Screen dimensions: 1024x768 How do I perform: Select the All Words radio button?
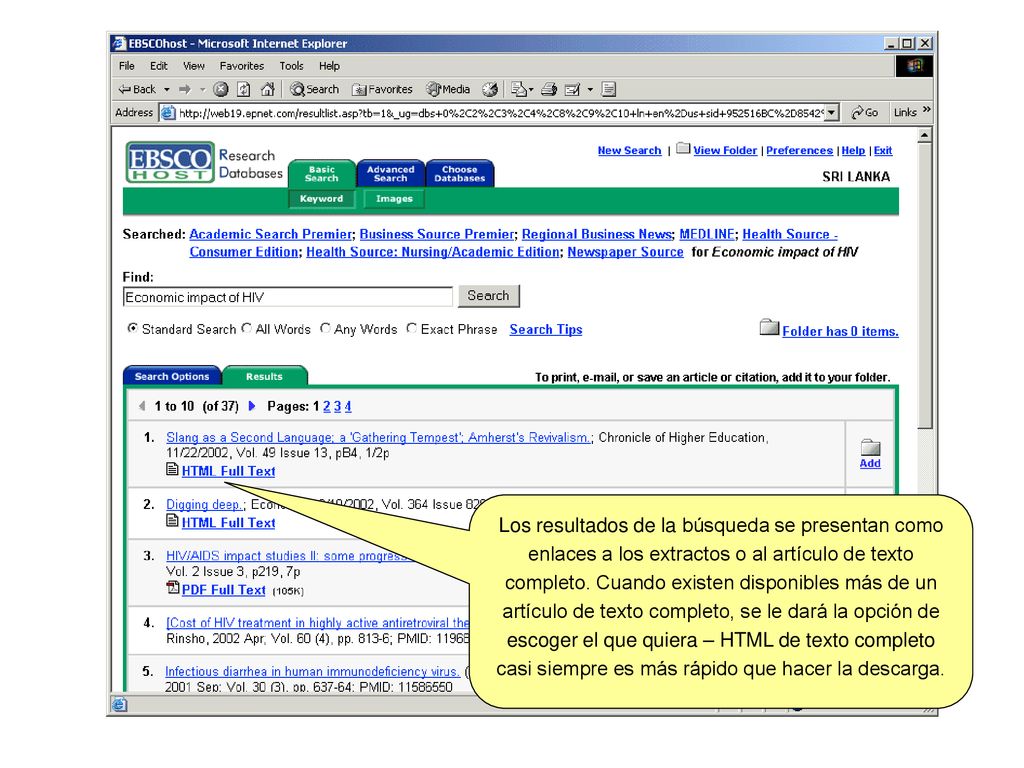(246, 328)
